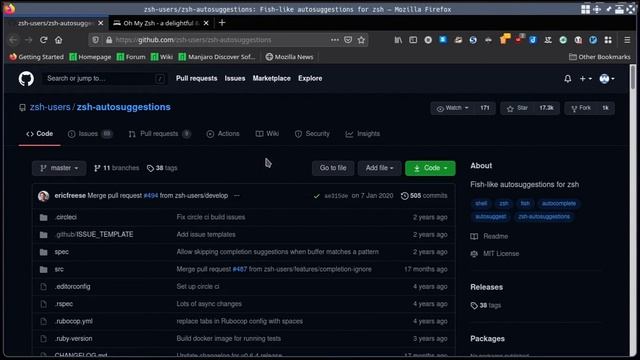Open the src folder

point(59,269)
